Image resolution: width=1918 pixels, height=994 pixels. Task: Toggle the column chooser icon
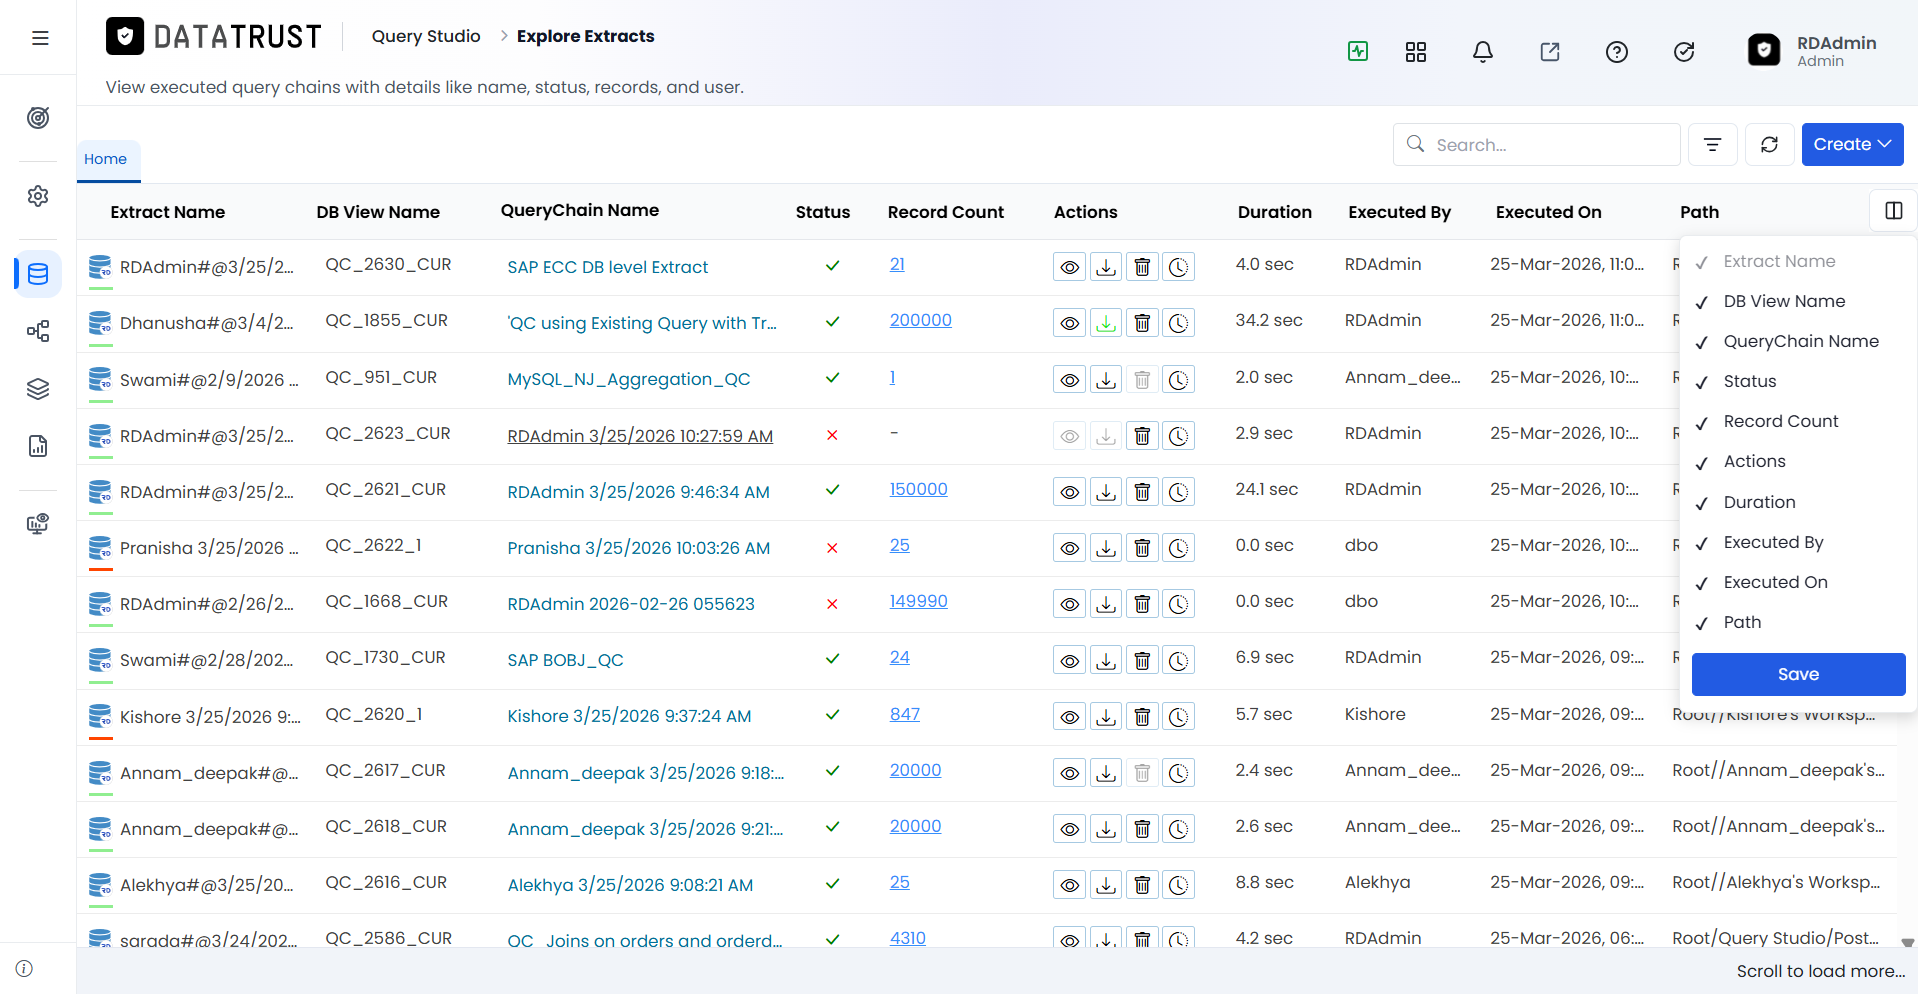click(x=1894, y=210)
